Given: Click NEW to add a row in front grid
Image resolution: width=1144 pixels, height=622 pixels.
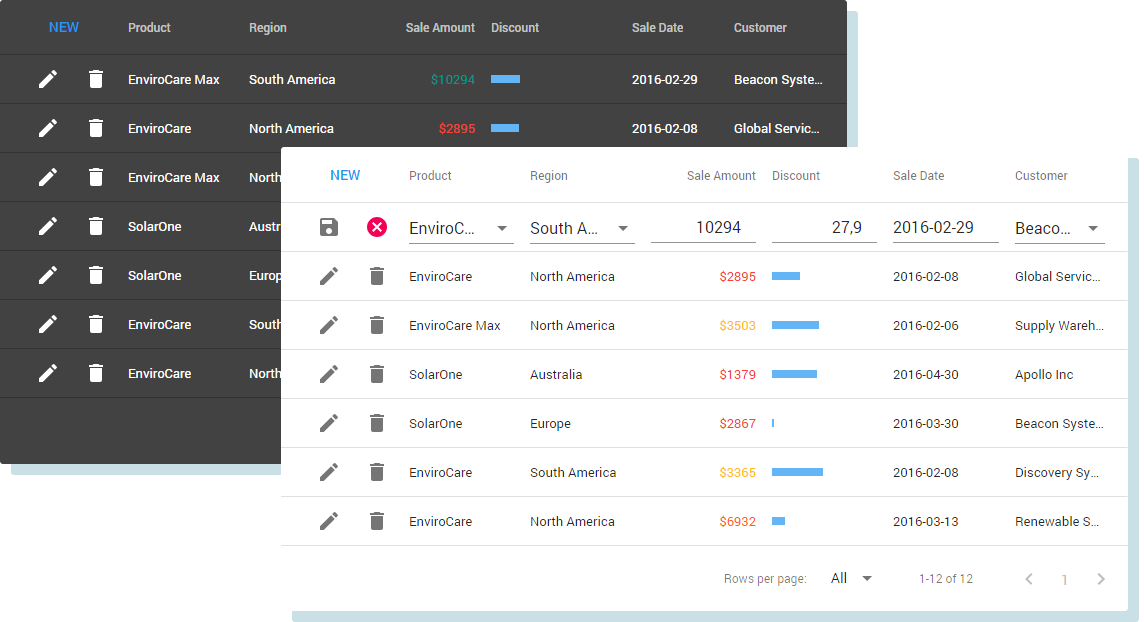Looking at the screenshot, I should pyautogui.click(x=345, y=175).
